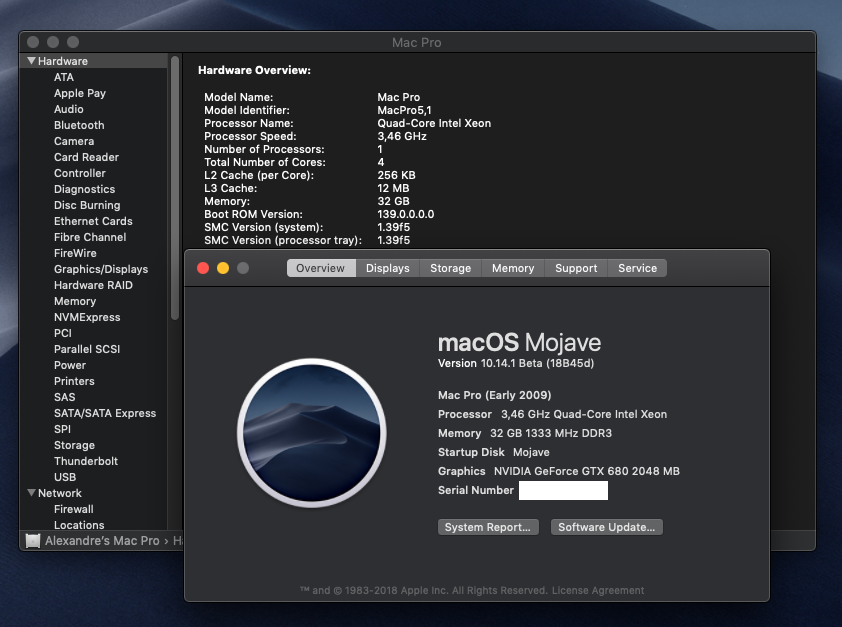Select FireWire in the sidebar
Image resolution: width=842 pixels, height=627 pixels.
pos(75,253)
